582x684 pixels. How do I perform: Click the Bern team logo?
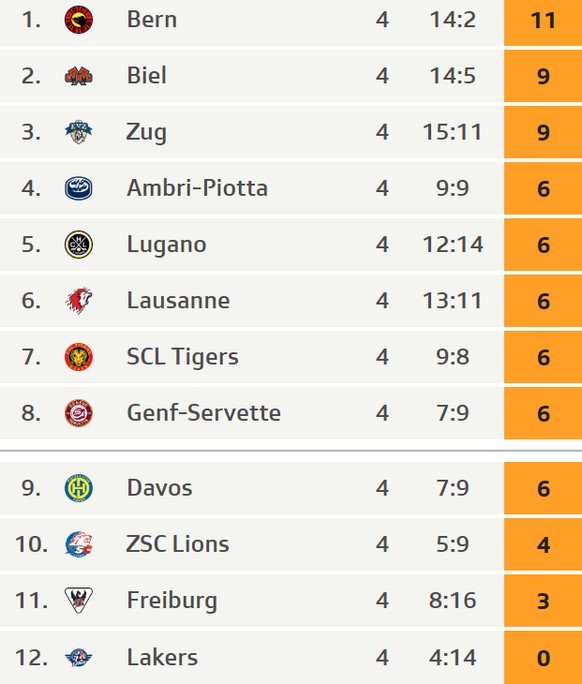point(79,20)
